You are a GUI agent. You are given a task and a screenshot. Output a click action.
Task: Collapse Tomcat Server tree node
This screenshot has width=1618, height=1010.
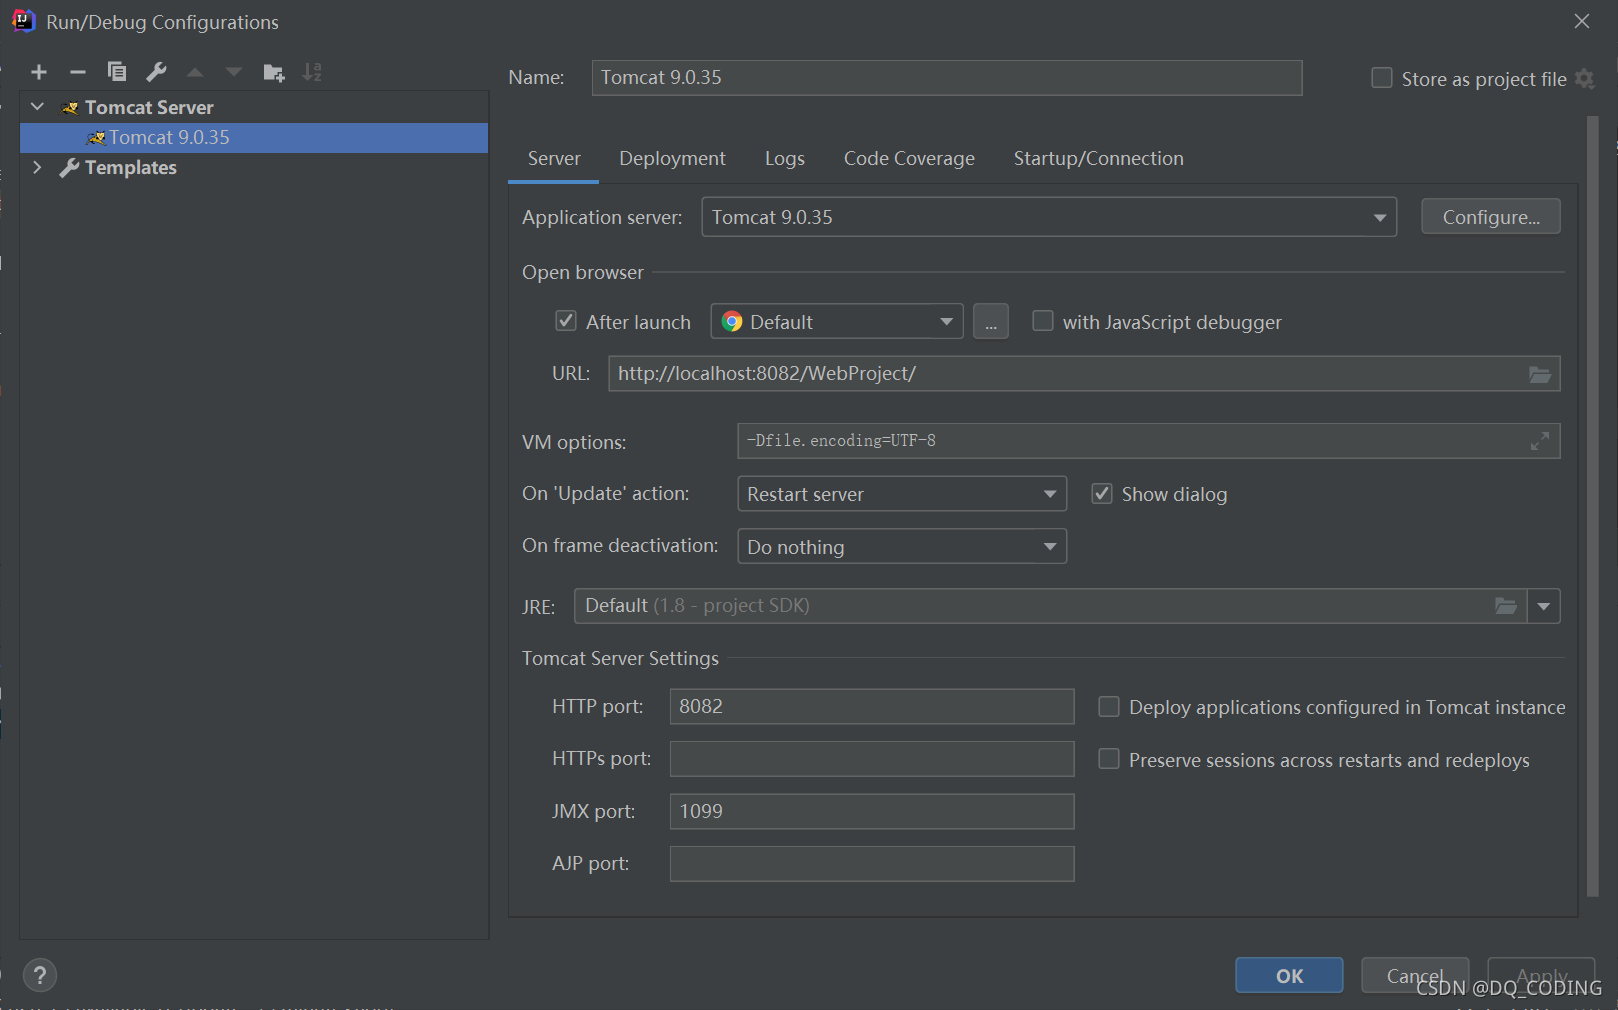[x=38, y=107]
